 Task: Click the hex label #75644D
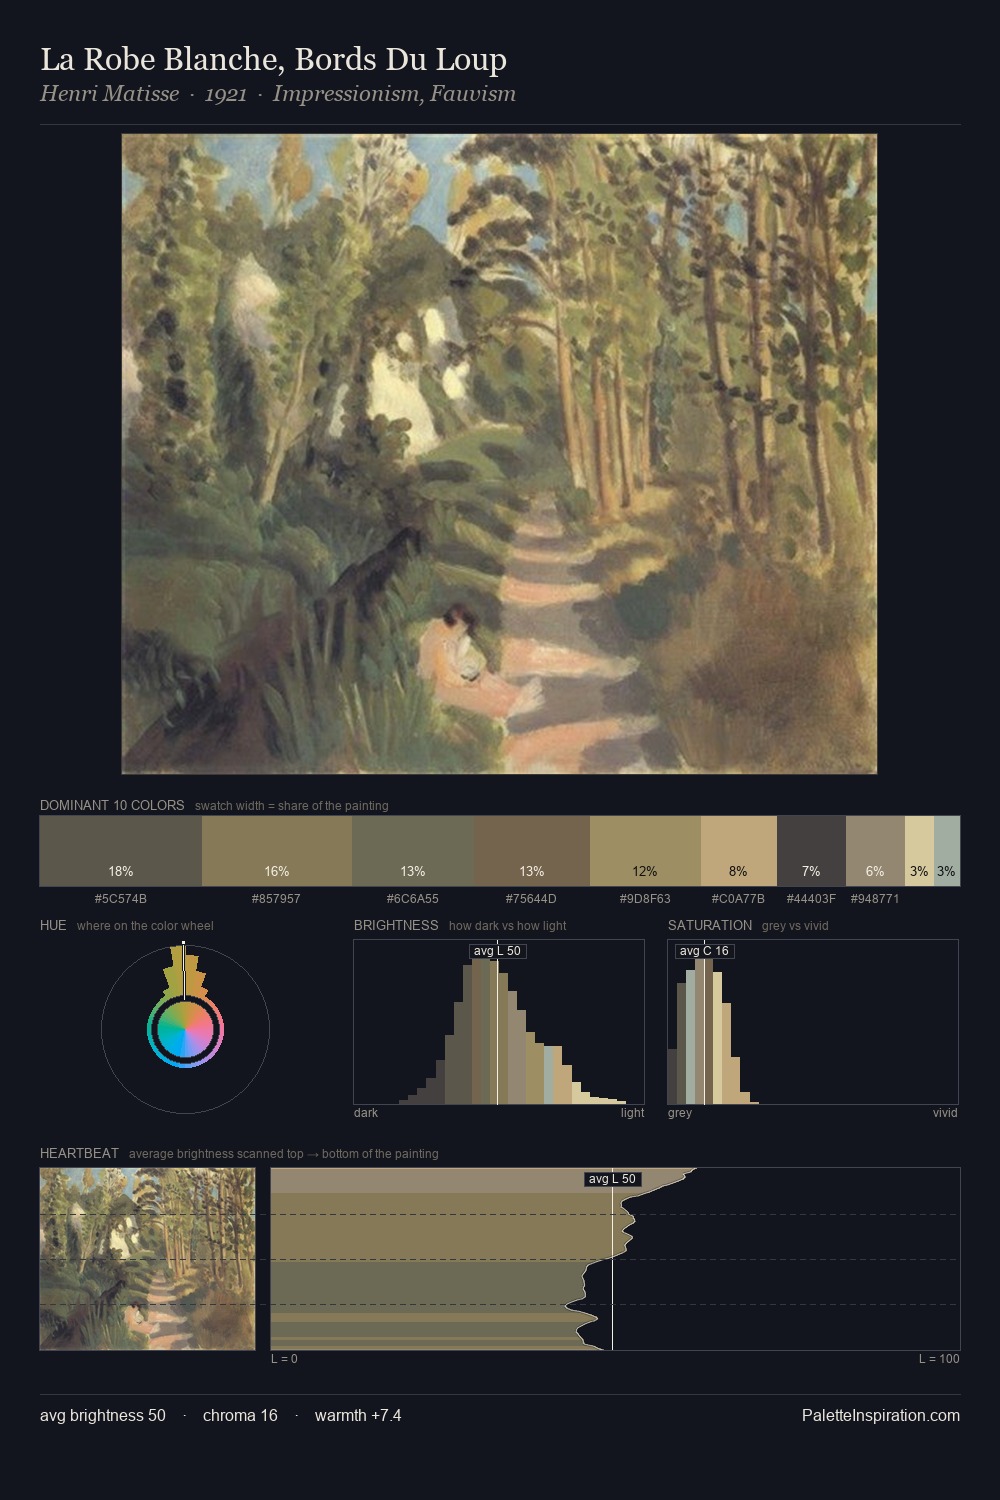531,899
